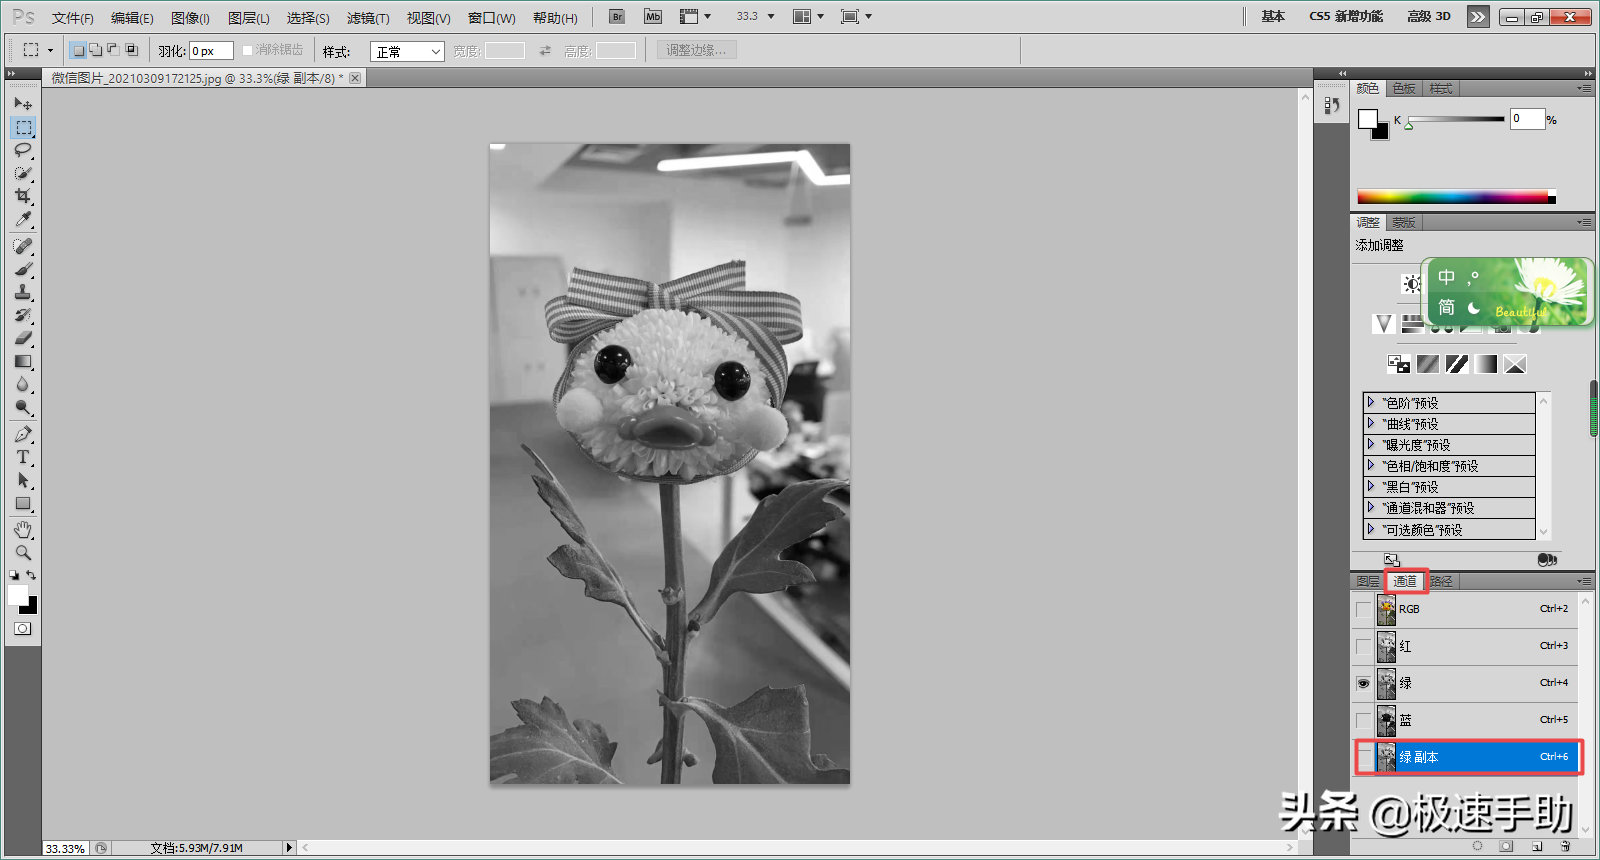Close the document tab
The image size is (1600, 860).
point(355,78)
